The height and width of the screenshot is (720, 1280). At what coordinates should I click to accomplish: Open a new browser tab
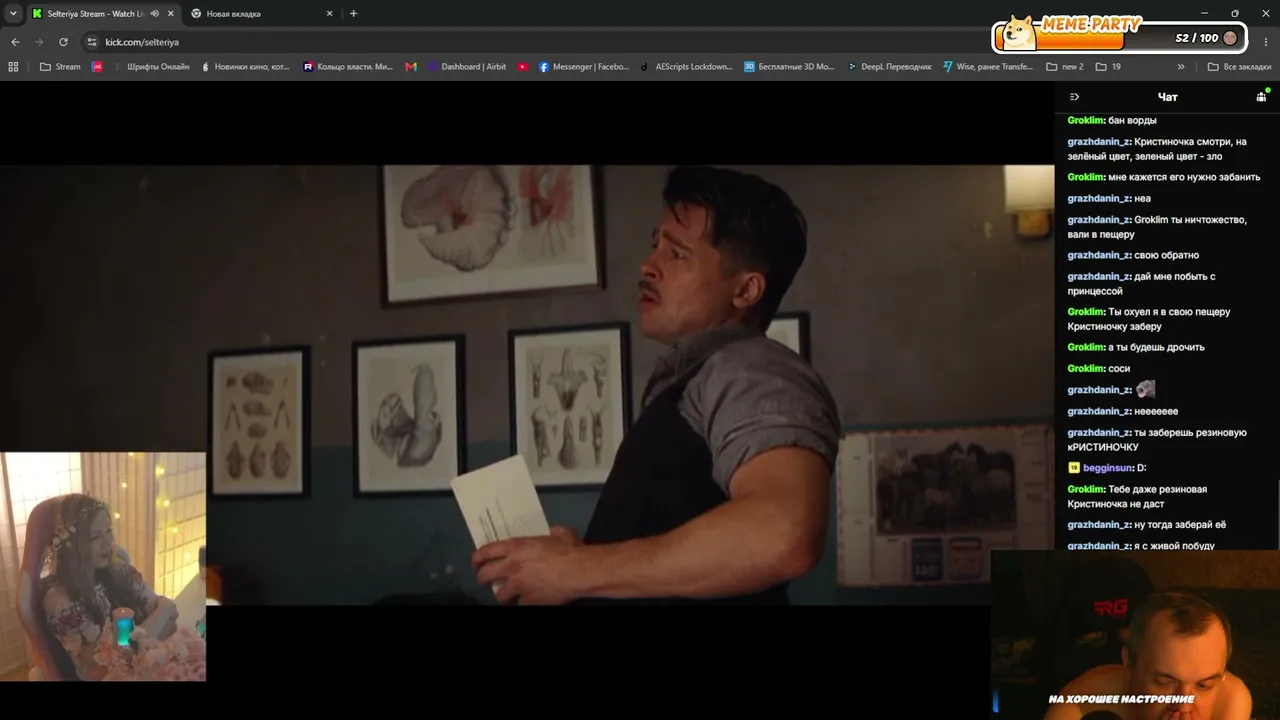(x=353, y=14)
